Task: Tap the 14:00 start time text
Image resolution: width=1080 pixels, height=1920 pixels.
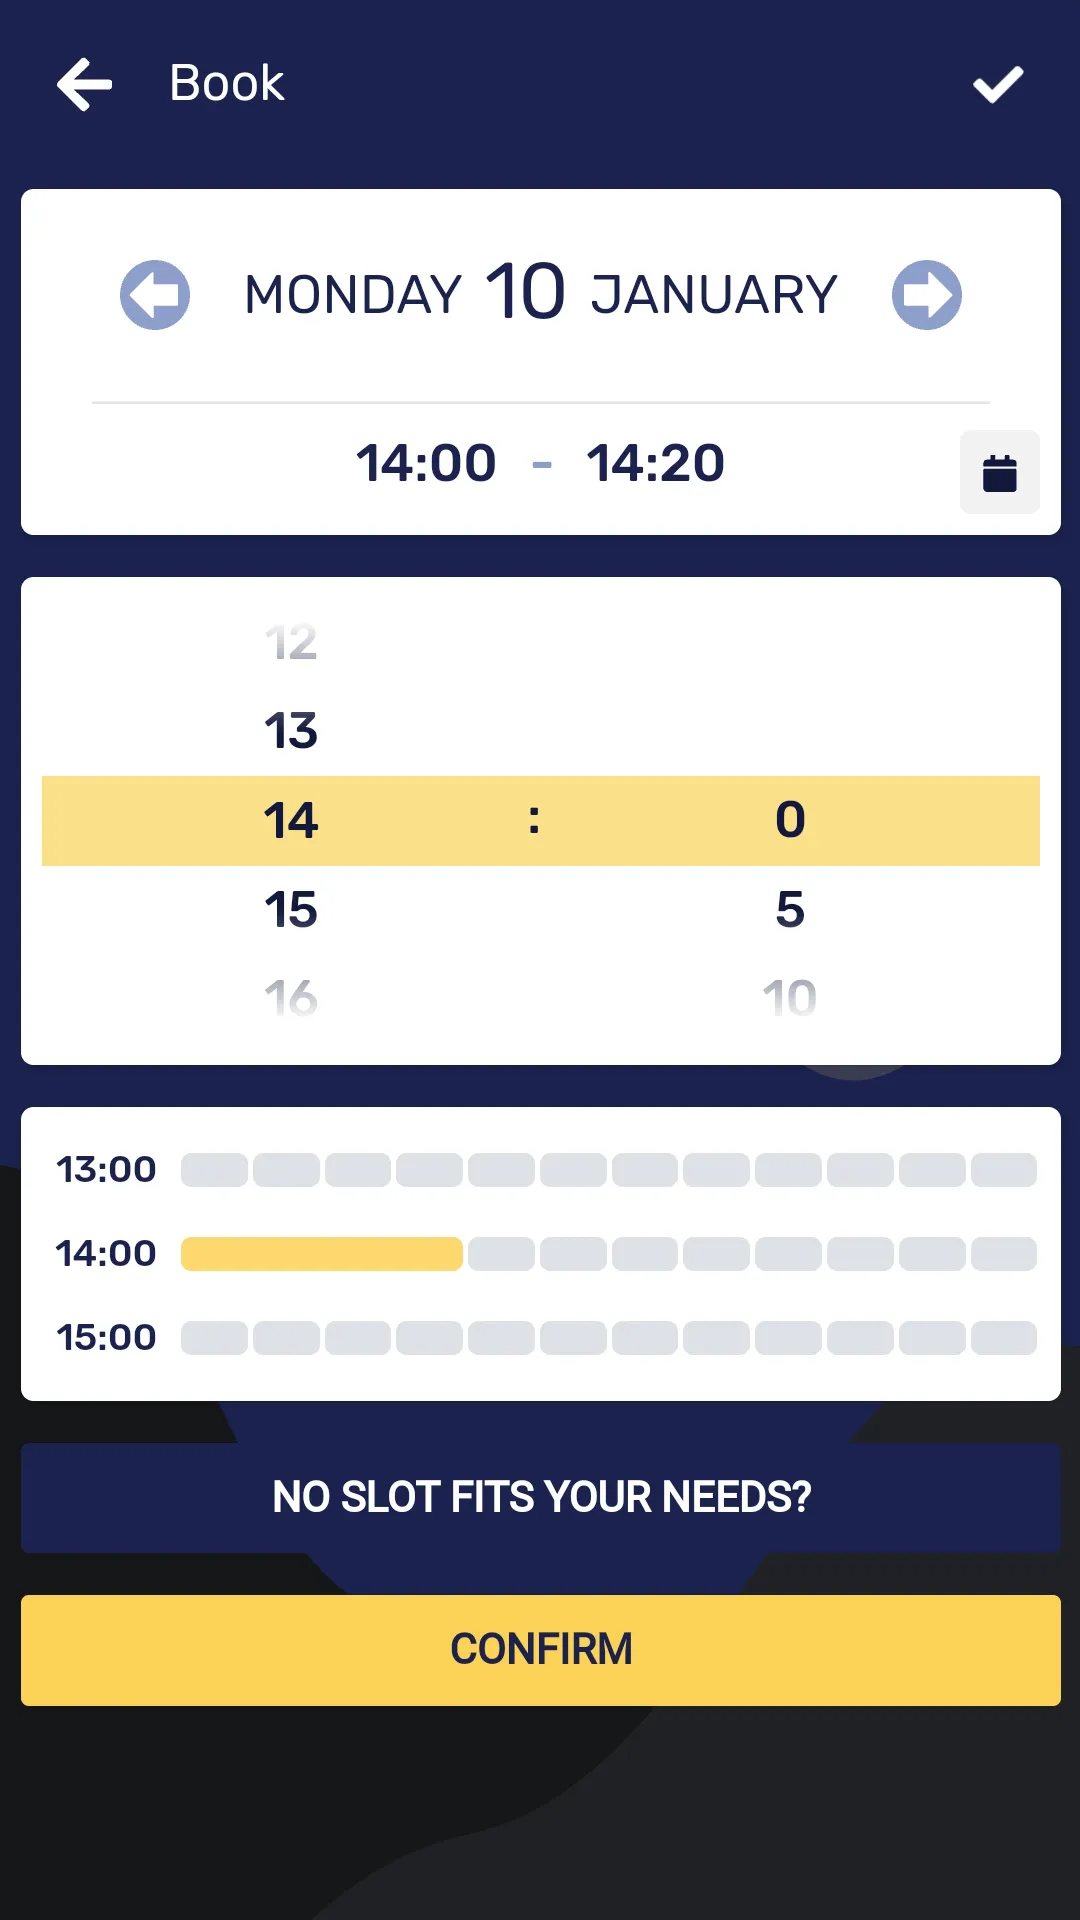Action: (x=426, y=463)
